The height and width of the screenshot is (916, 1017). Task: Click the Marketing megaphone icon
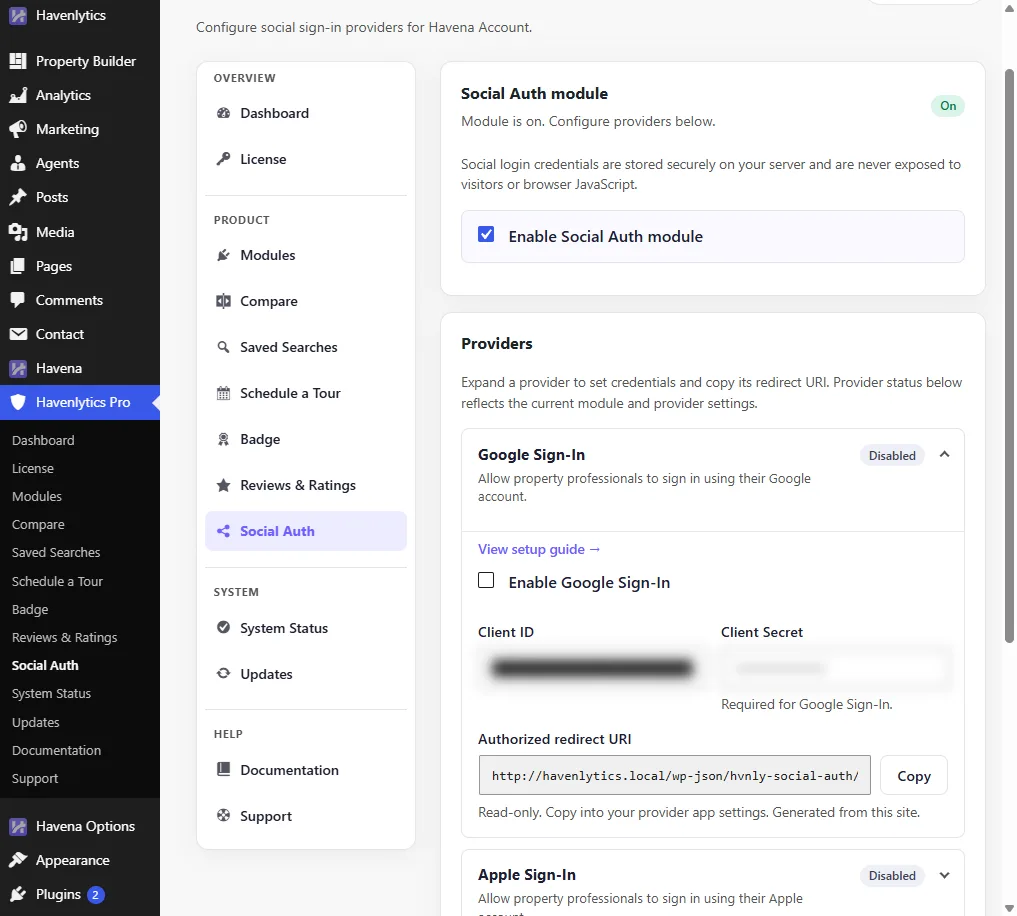tap(18, 129)
